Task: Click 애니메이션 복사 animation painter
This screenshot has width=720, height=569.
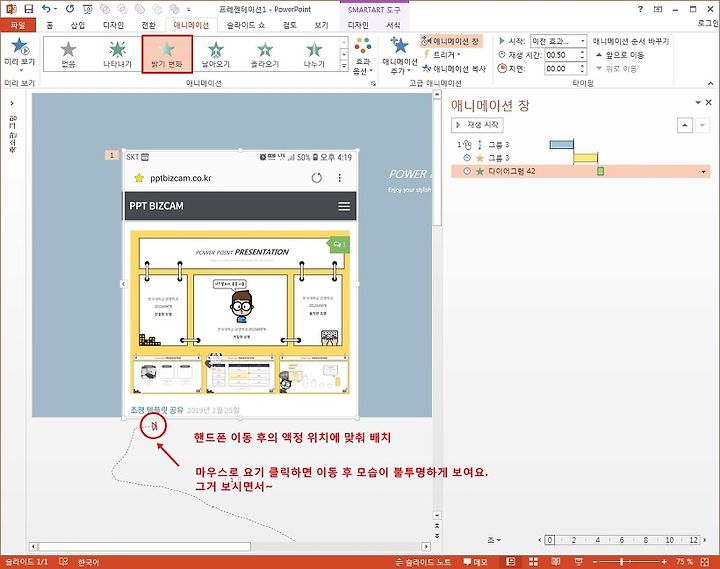Action: [454, 68]
